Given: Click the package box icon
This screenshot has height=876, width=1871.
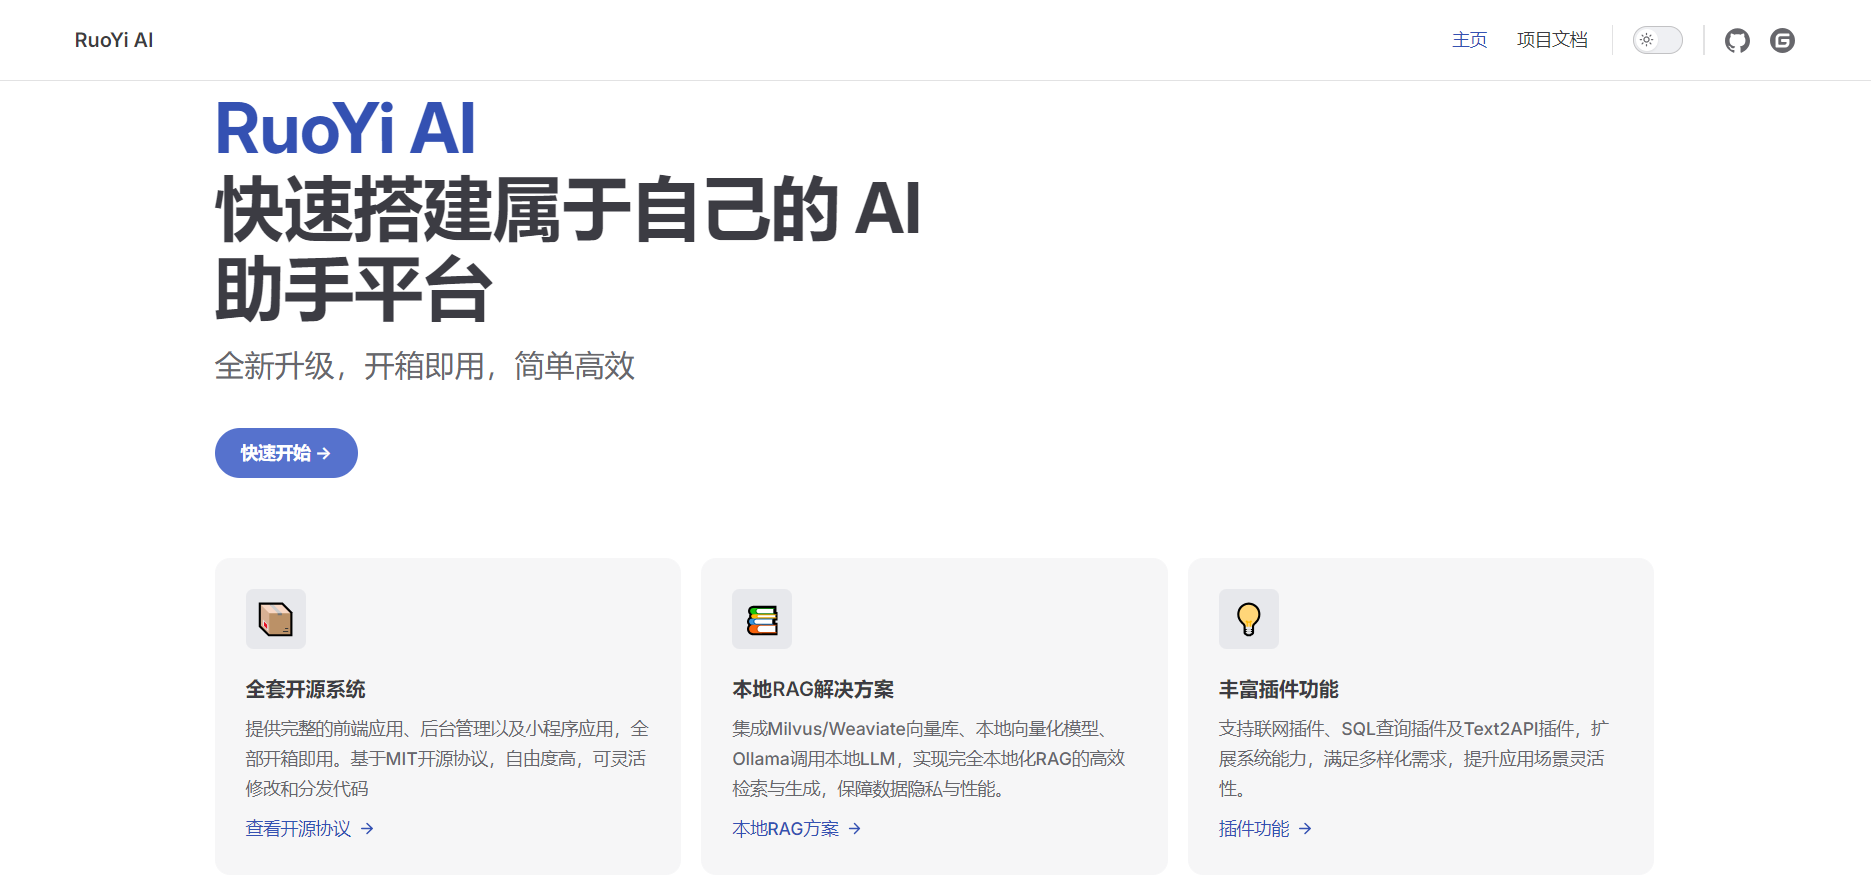Looking at the screenshot, I should (276, 619).
